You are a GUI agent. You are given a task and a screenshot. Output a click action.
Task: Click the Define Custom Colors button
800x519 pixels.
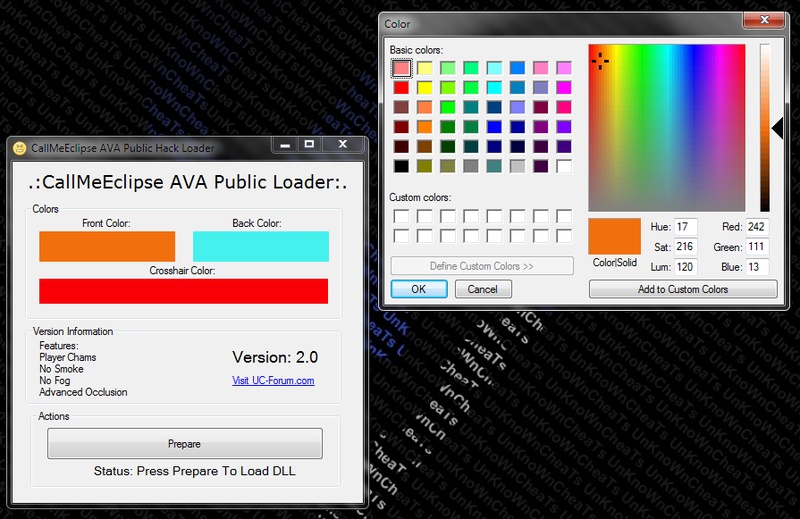[482, 266]
